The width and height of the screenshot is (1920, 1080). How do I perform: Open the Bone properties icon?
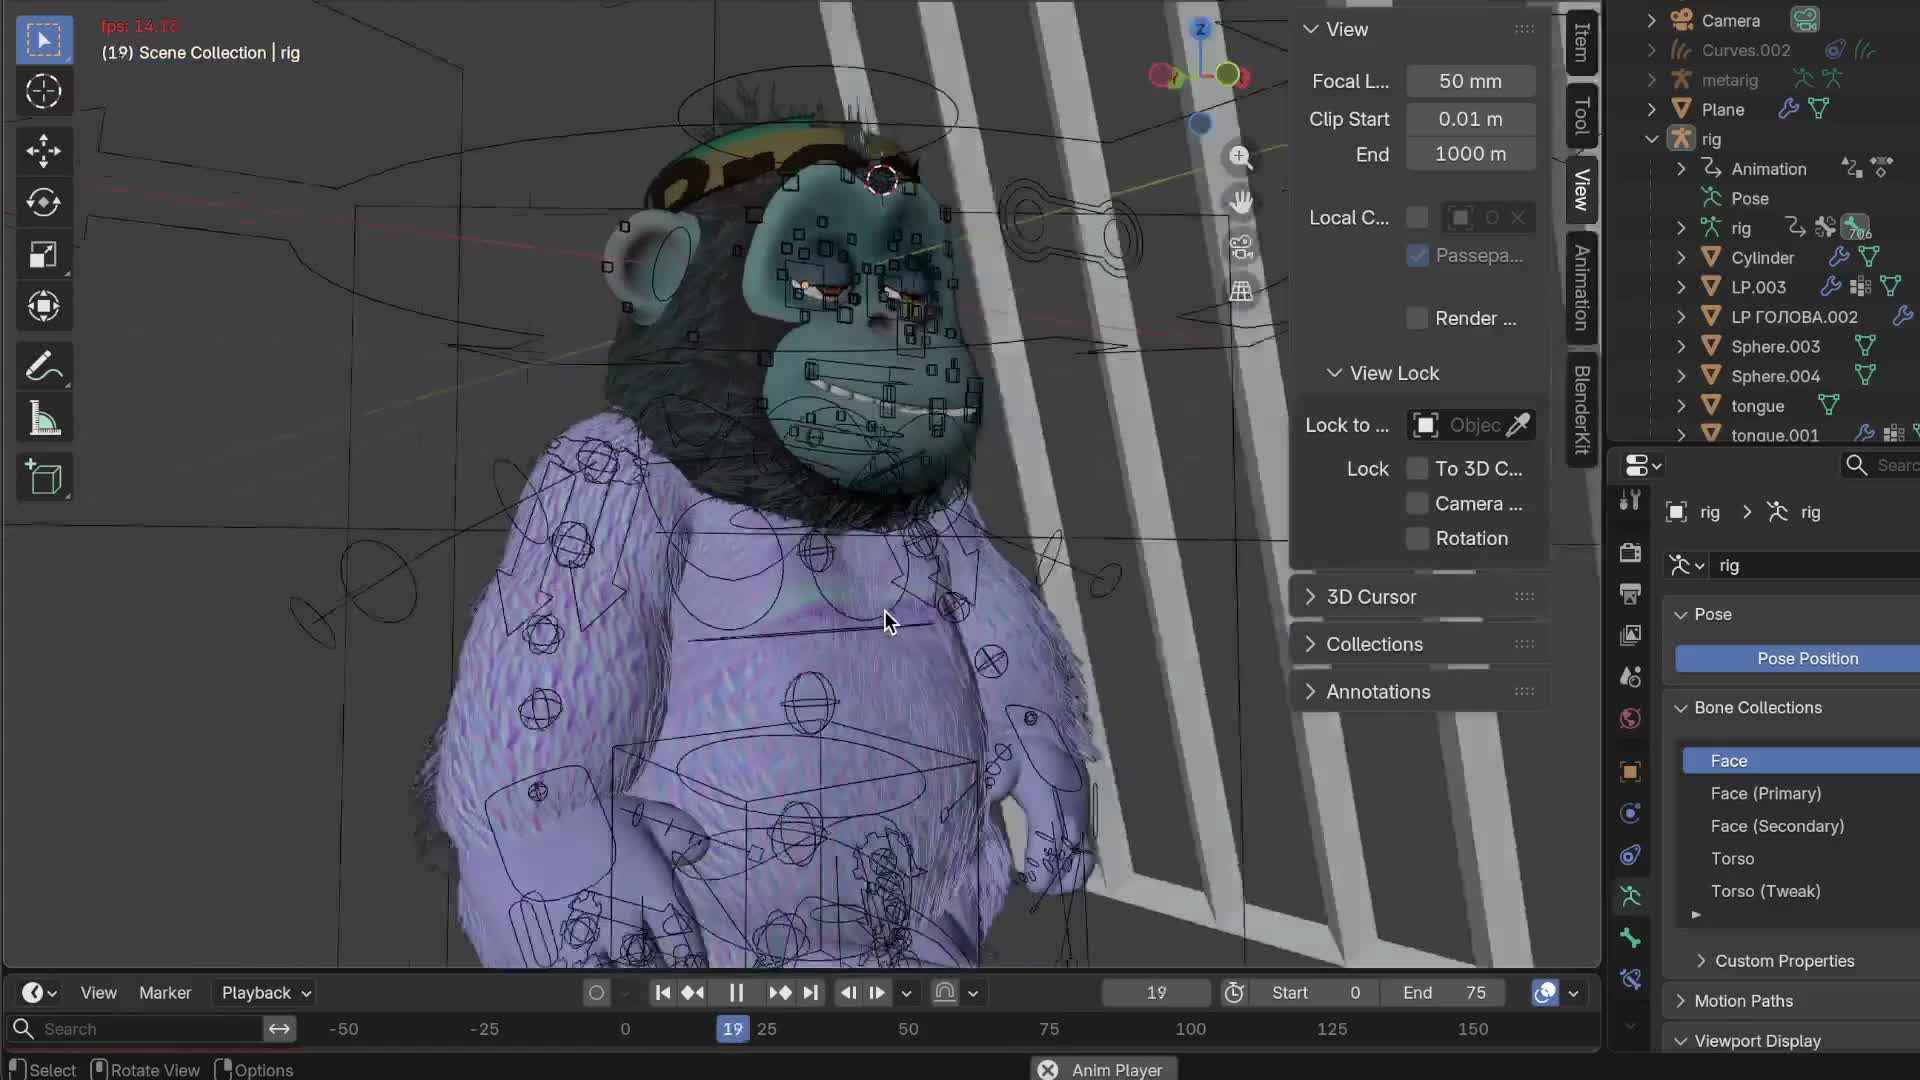tap(1630, 938)
